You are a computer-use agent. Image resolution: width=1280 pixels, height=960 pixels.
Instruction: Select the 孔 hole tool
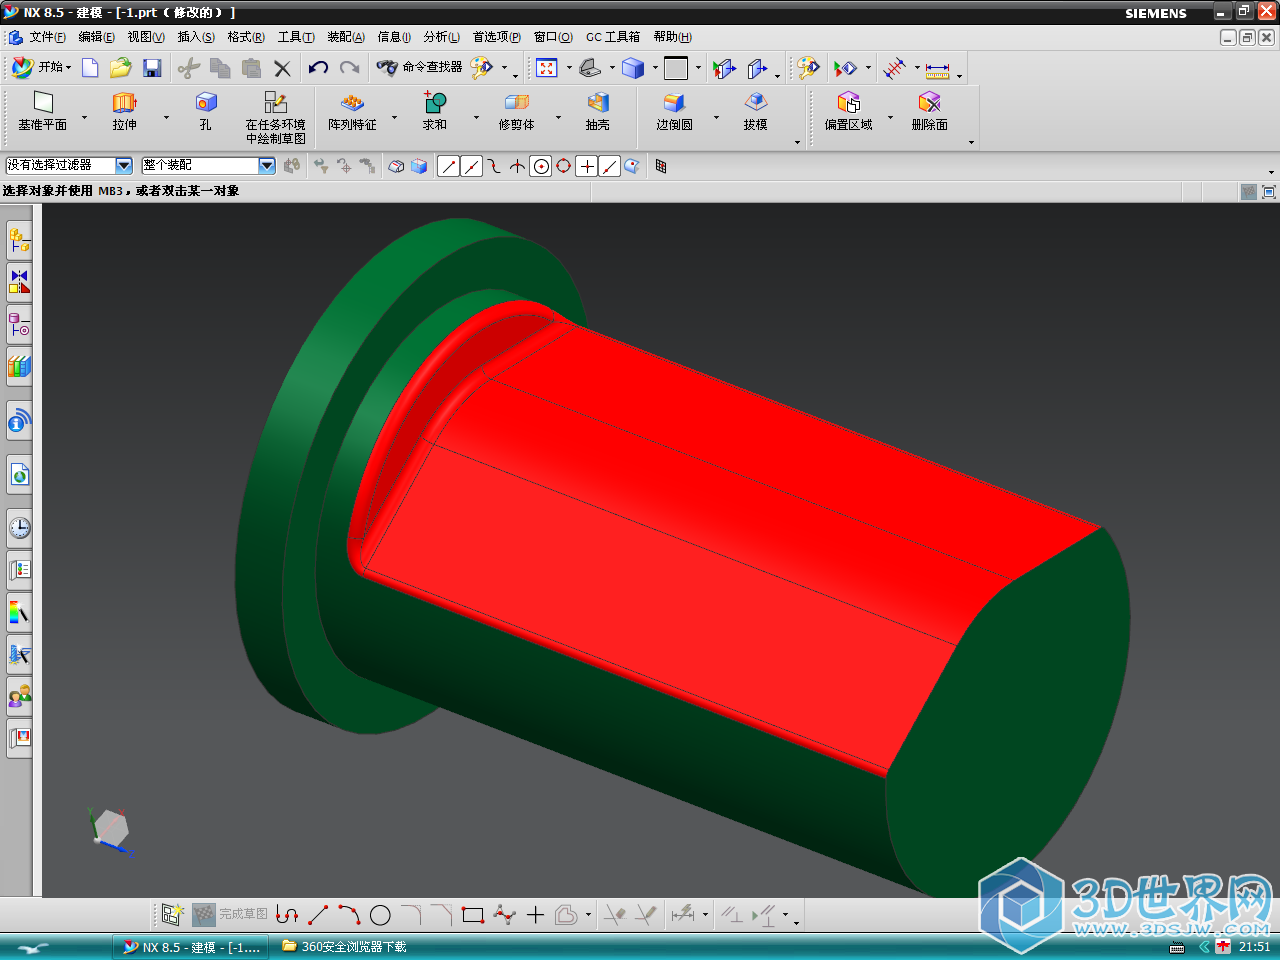click(205, 111)
